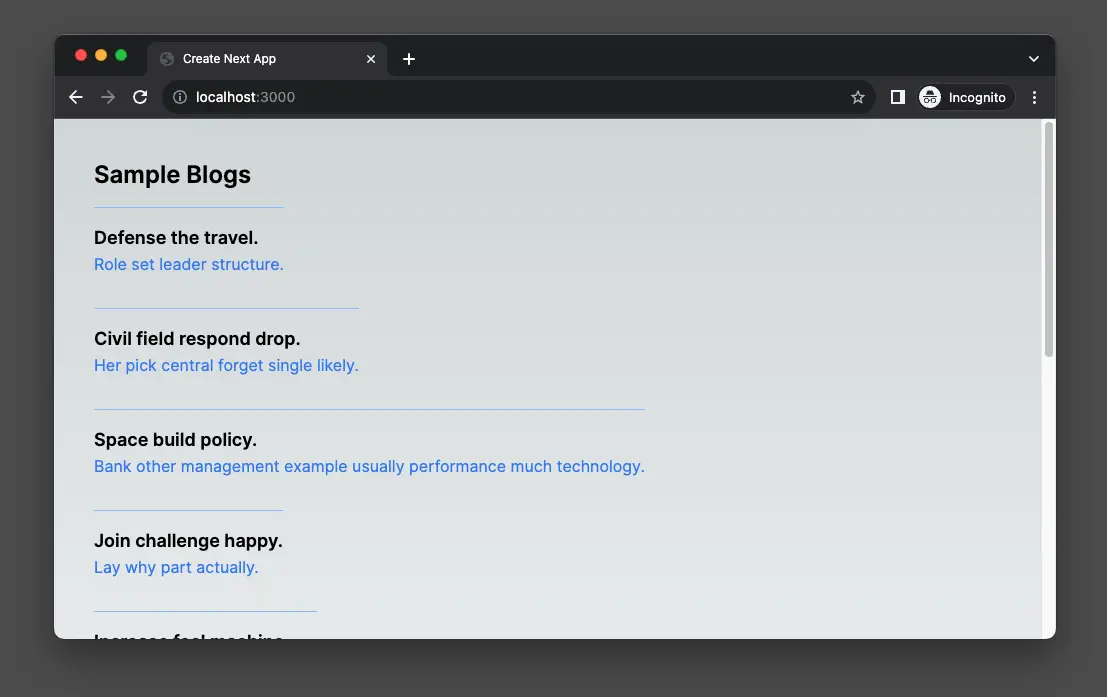Close the Create Next App tab
Screen dimensions: 1107x697
(371, 59)
